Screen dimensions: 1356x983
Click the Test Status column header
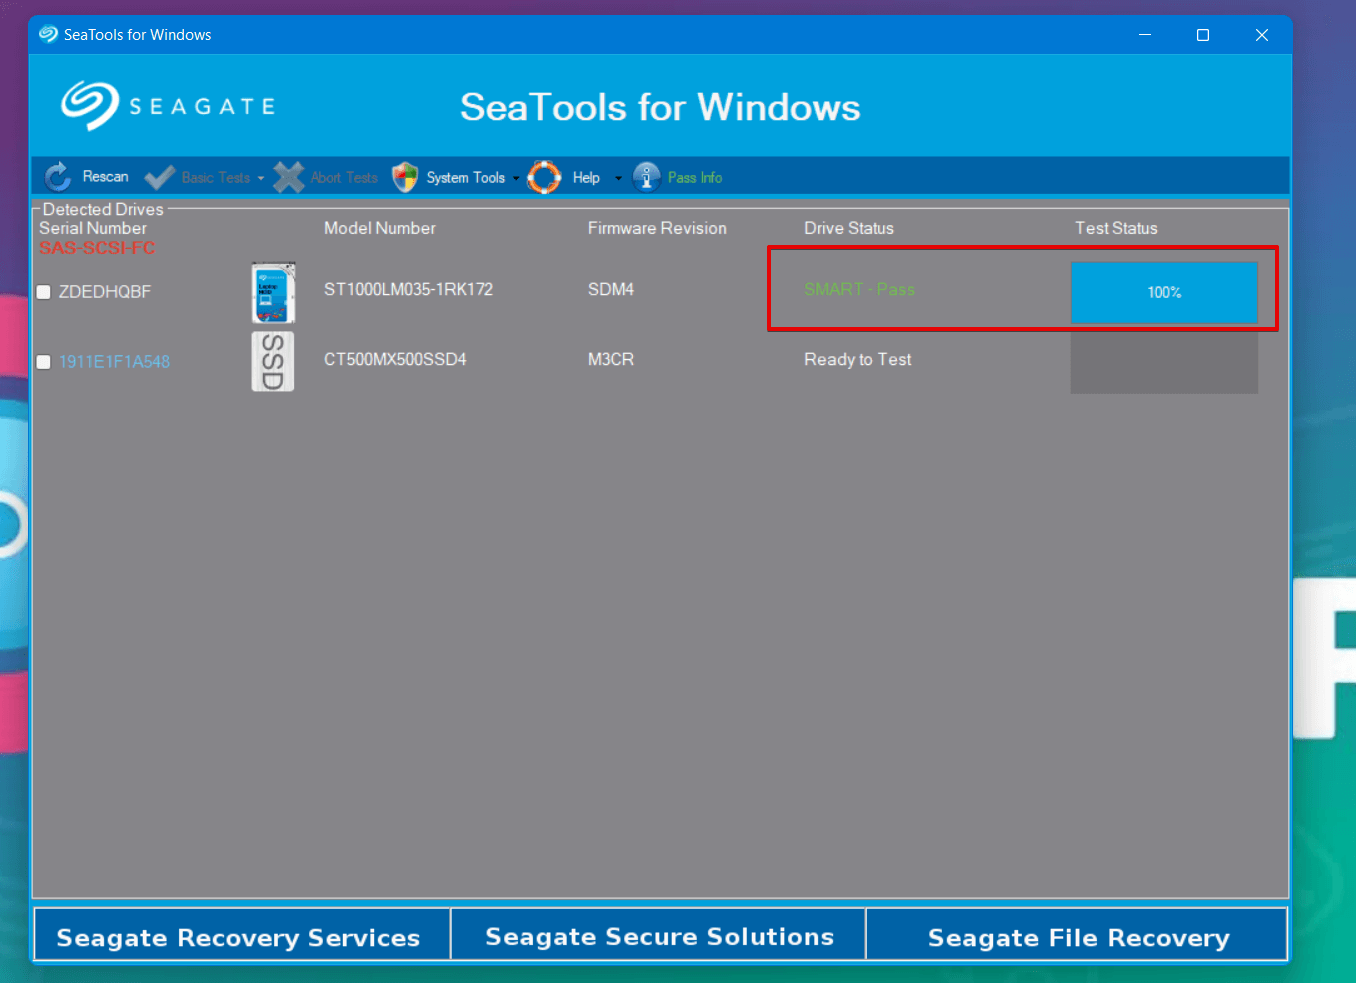[x=1116, y=228]
